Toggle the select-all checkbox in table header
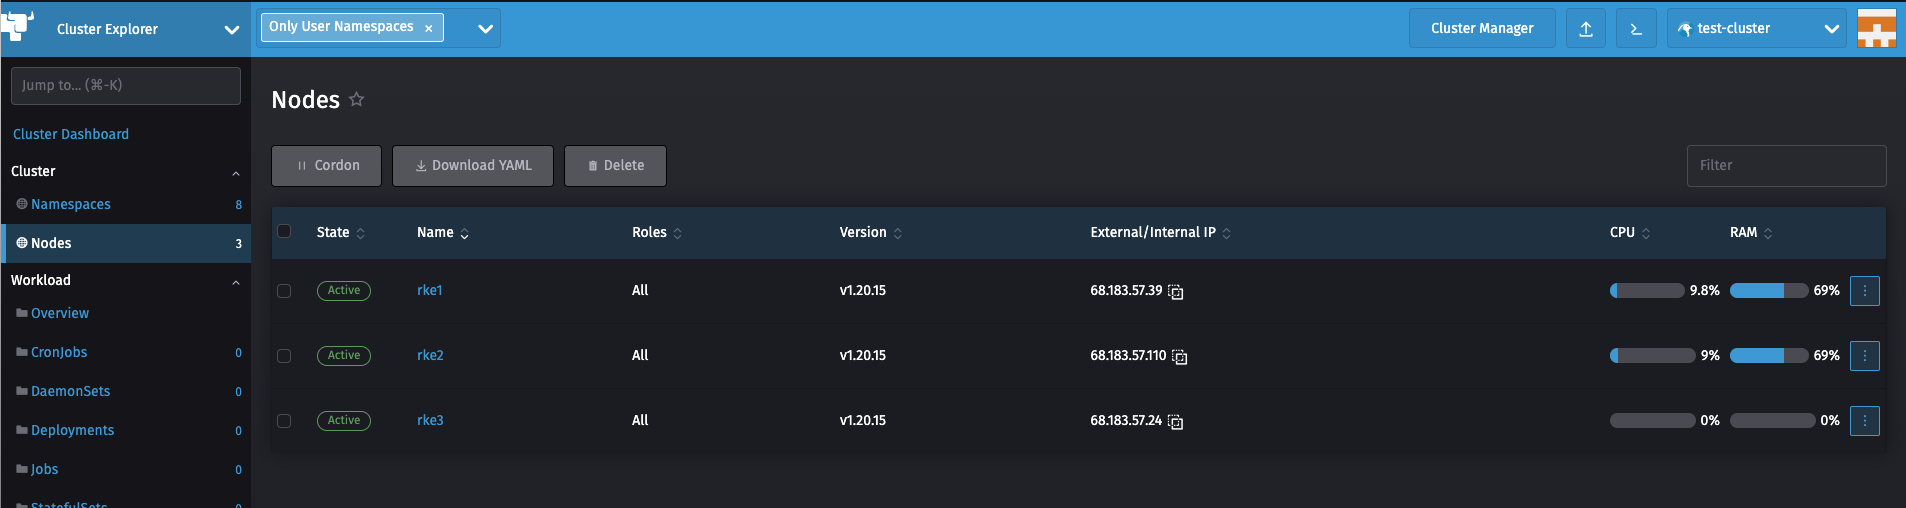 pos(284,232)
